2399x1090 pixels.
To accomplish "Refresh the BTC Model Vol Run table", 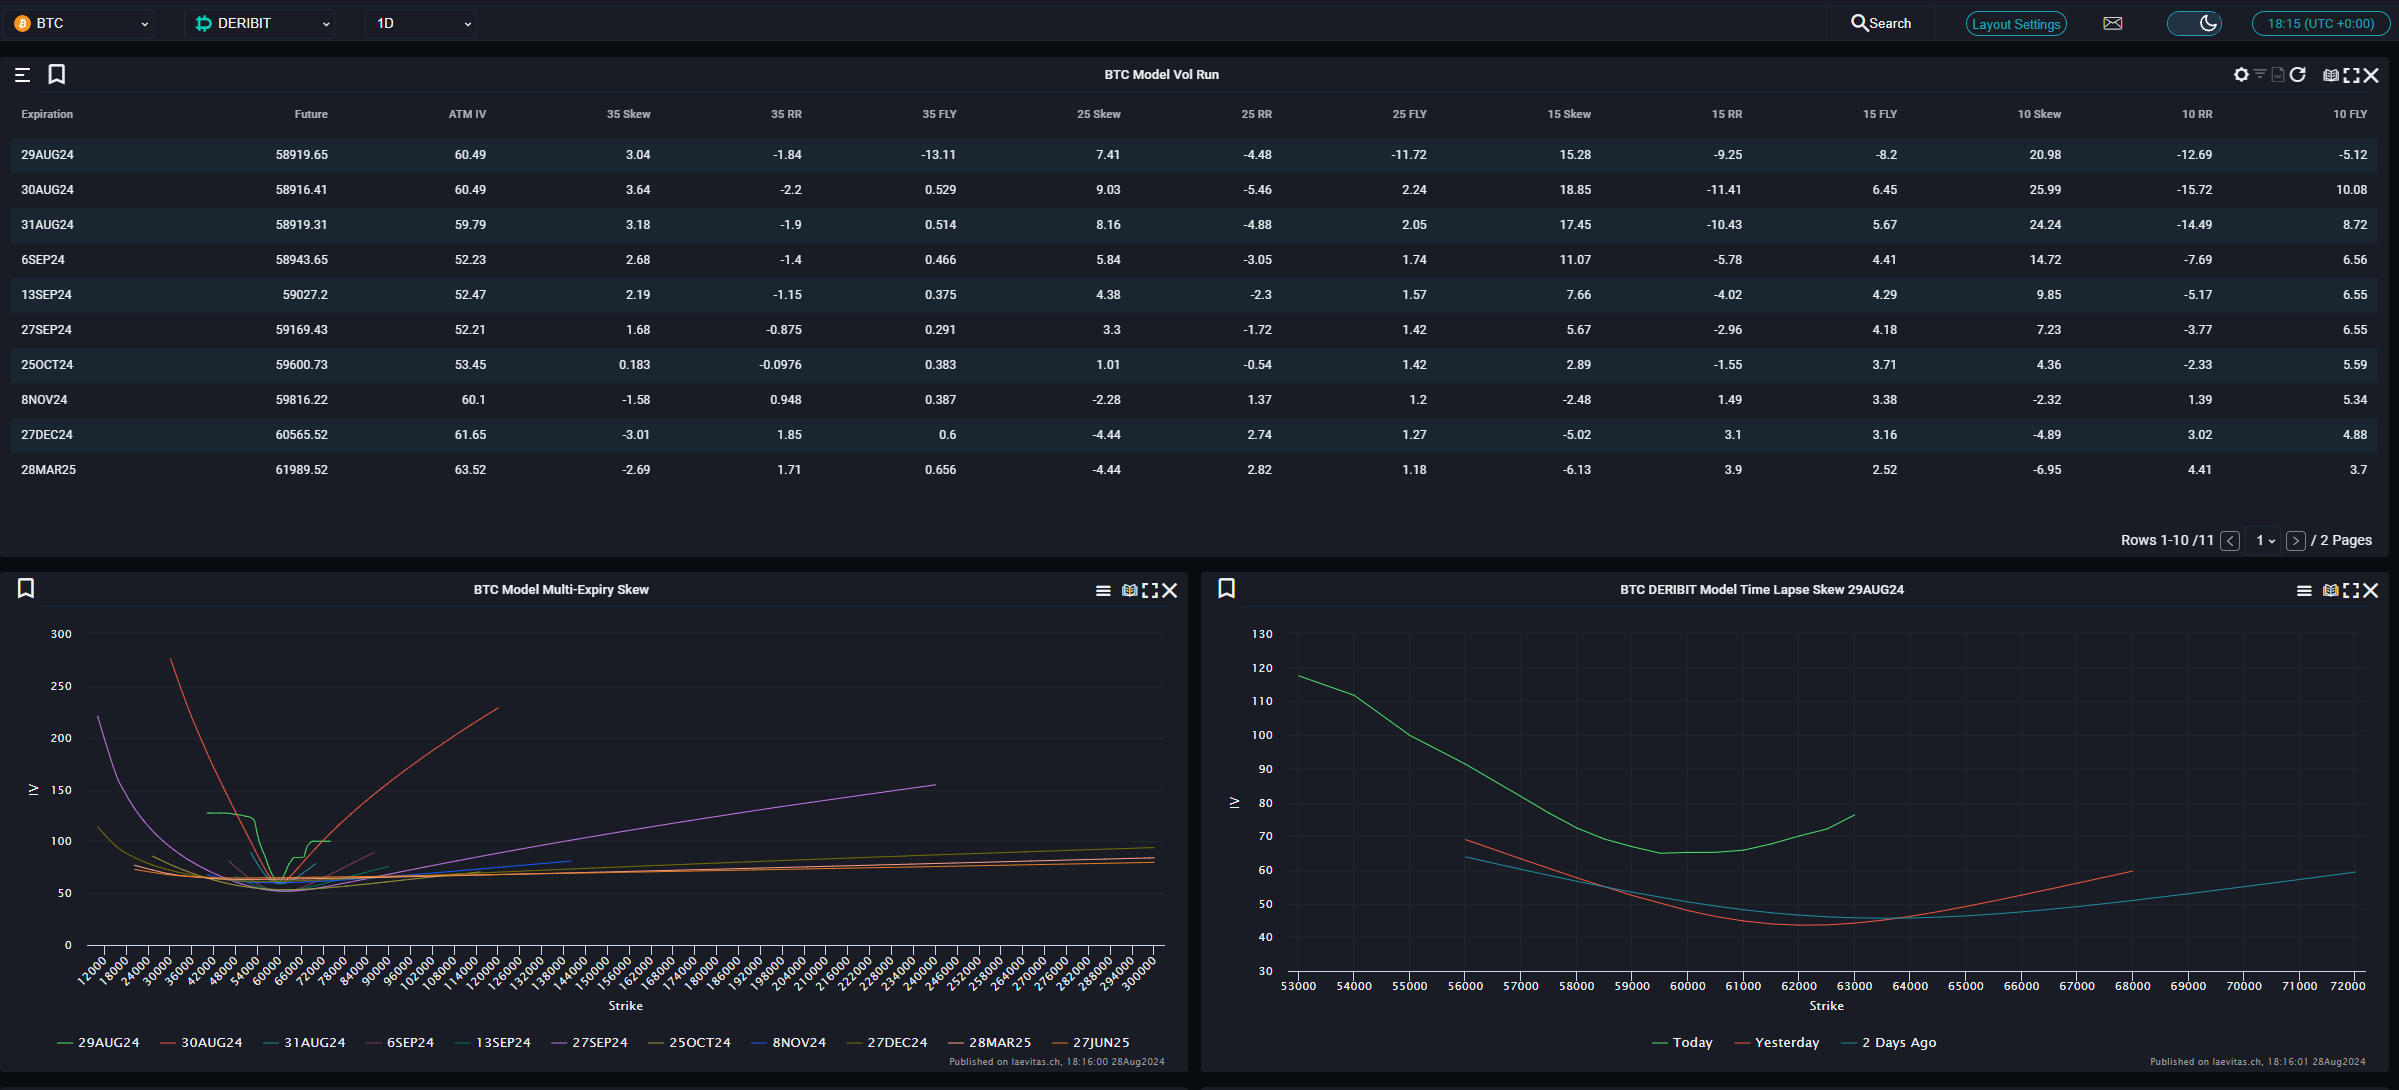I will tap(2298, 75).
